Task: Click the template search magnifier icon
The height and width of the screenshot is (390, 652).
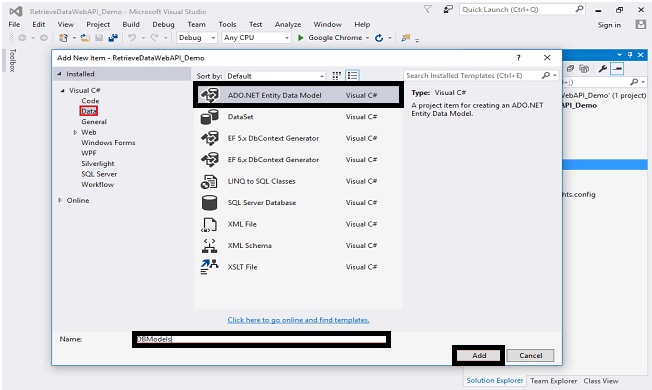Action: 546,75
